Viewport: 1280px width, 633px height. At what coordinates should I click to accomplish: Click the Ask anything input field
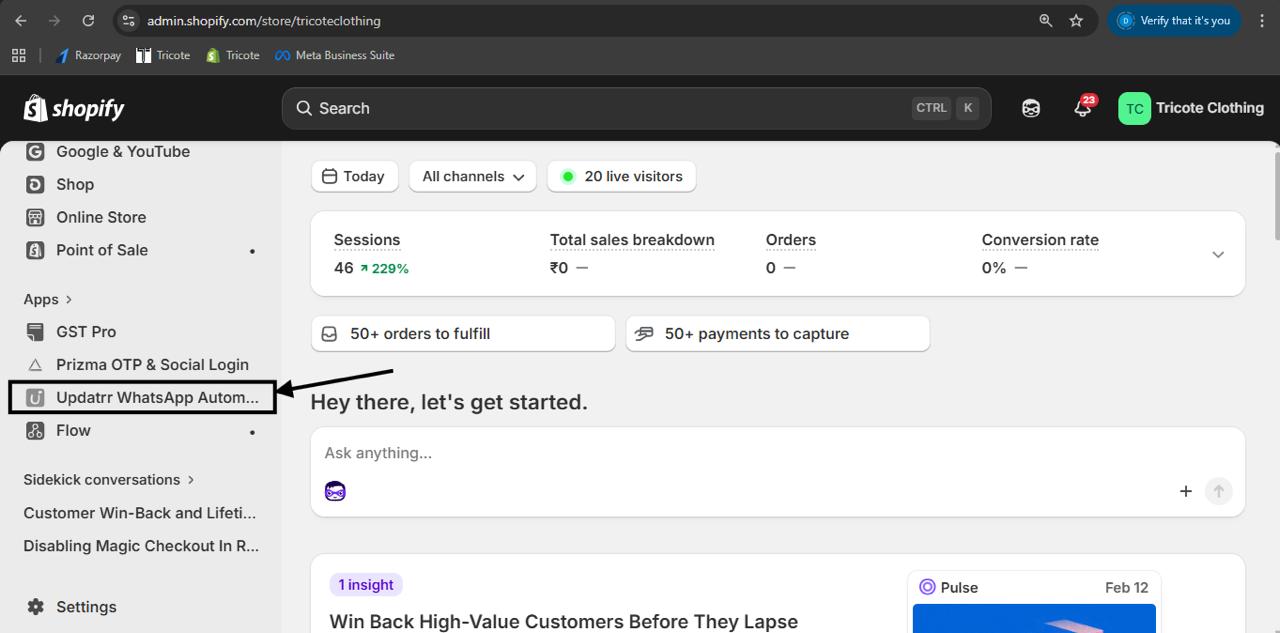point(700,453)
